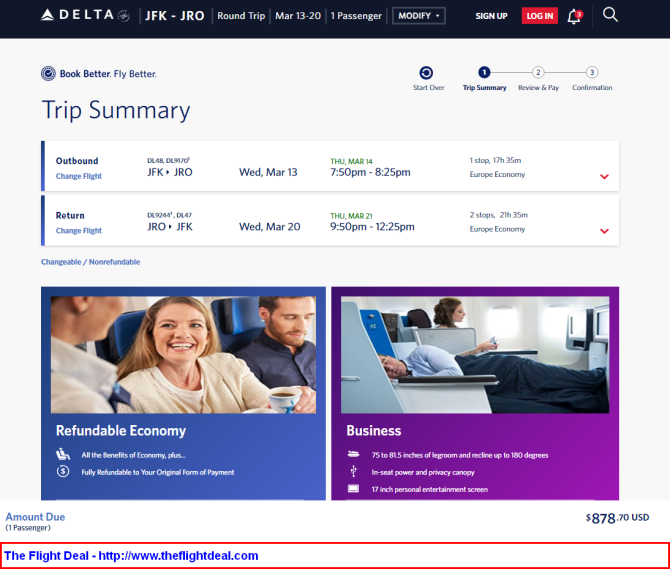Open the MODIFY dropdown
This screenshot has width=670, height=569.
tap(418, 16)
